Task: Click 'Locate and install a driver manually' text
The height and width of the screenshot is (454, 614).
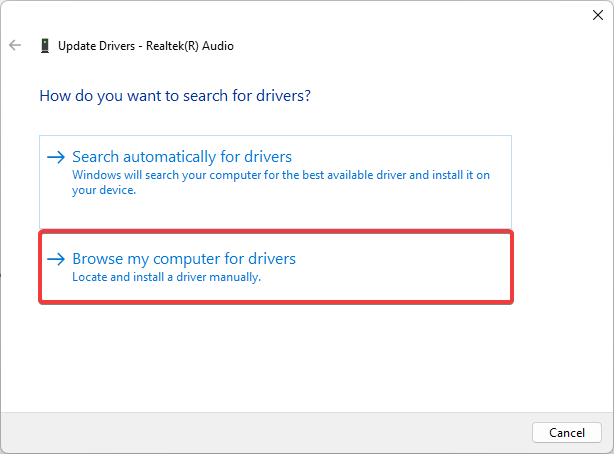Action: click(166, 277)
